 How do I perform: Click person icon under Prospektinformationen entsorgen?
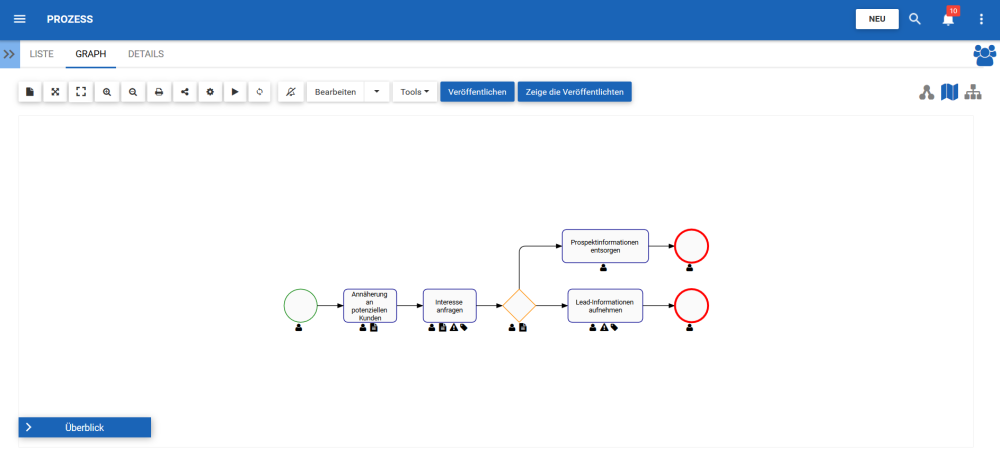603,268
